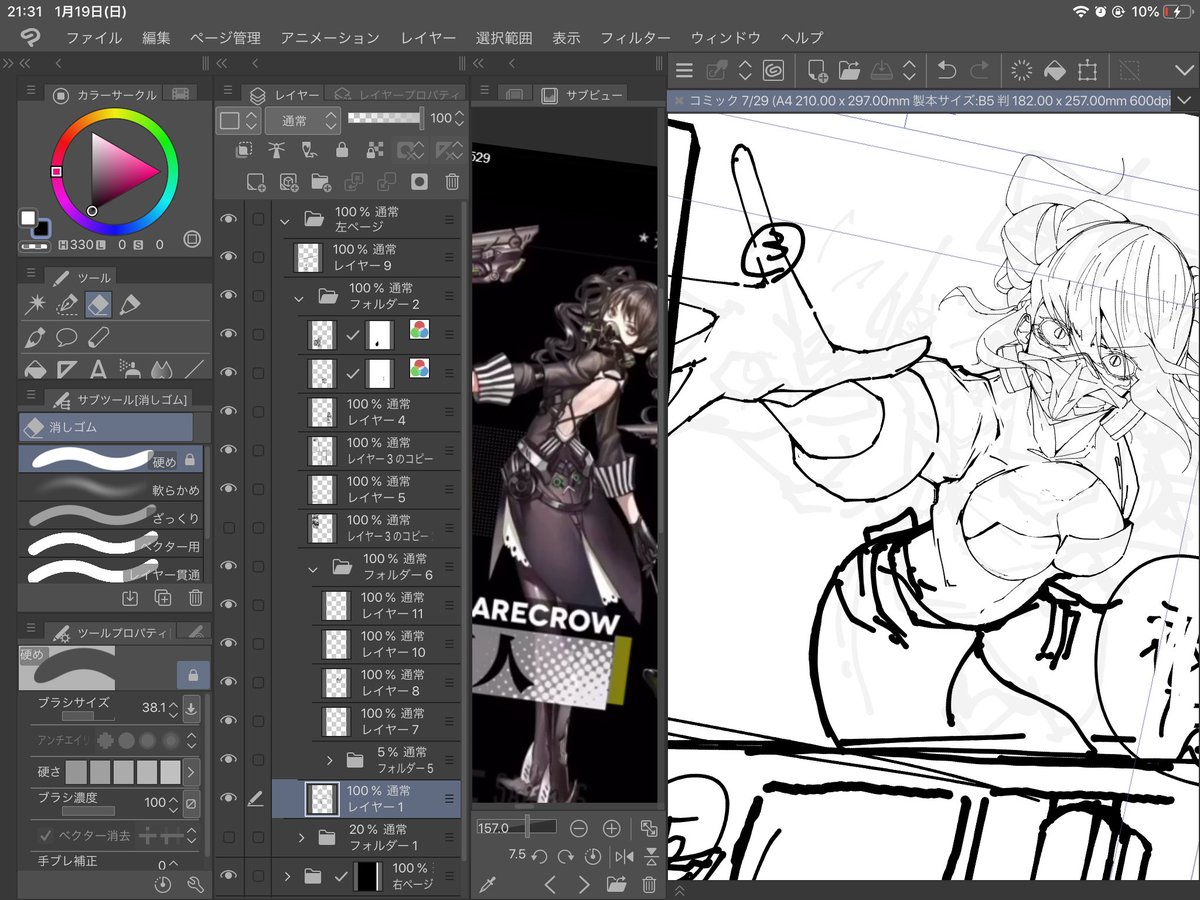Select the レイヤー貫通 eraser sub tool
Screen dimensions: 1200x900
pos(112,574)
